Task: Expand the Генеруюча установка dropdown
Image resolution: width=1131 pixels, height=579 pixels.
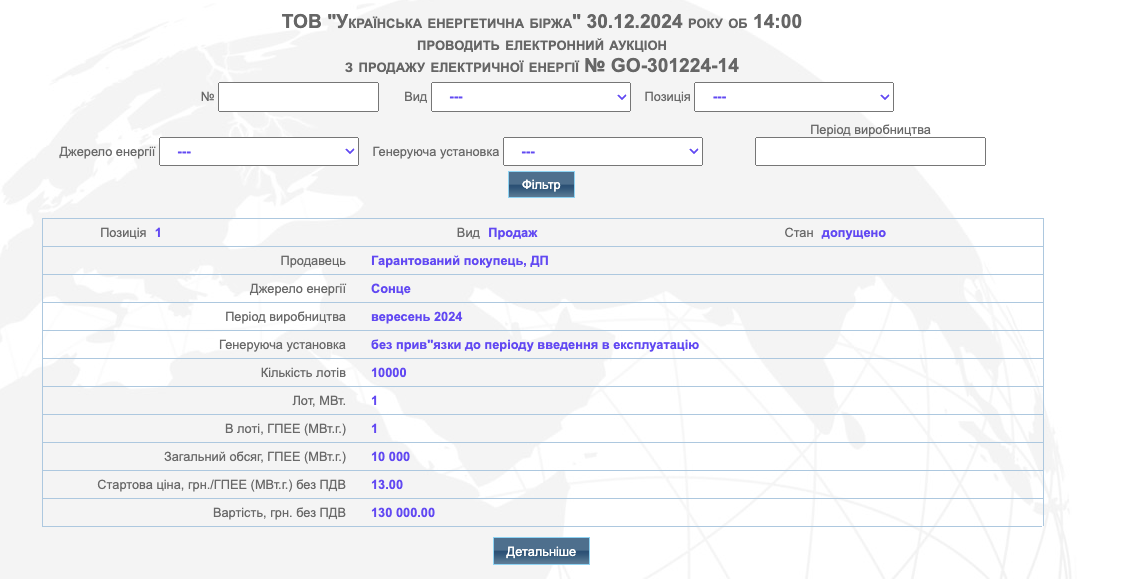Action: coord(603,151)
